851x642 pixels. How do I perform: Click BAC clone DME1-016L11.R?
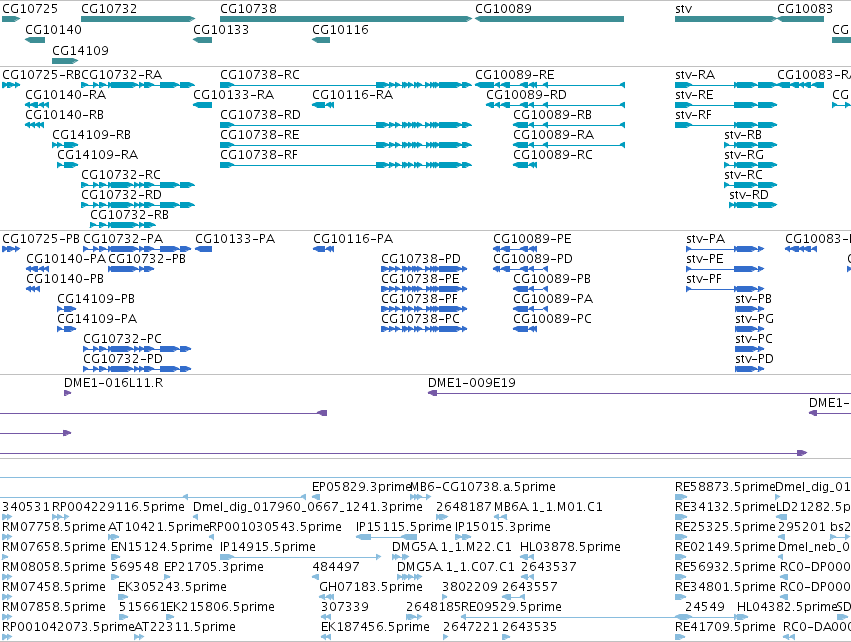pyautogui.click(x=67, y=393)
